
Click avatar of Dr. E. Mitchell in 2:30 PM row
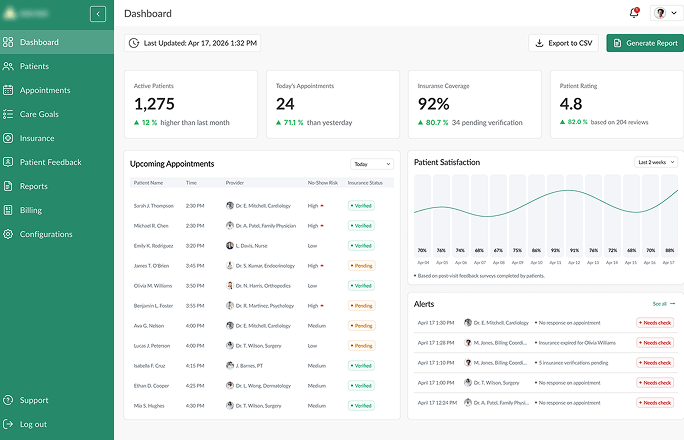(x=230, y=205)
